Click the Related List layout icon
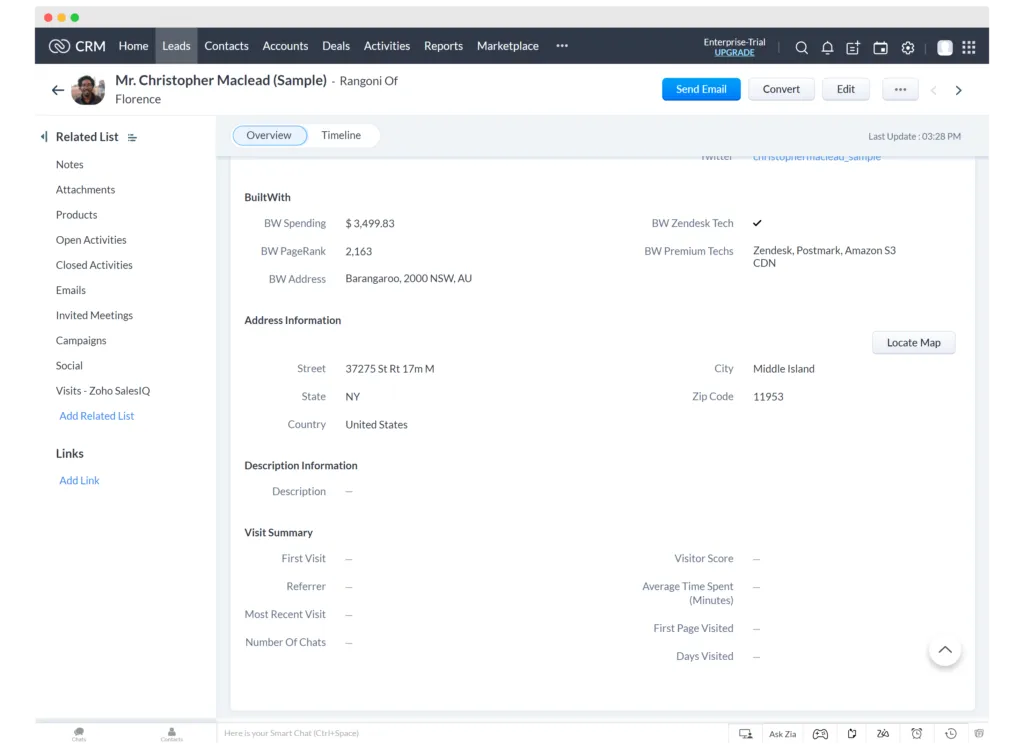 (x=133, y=137)
